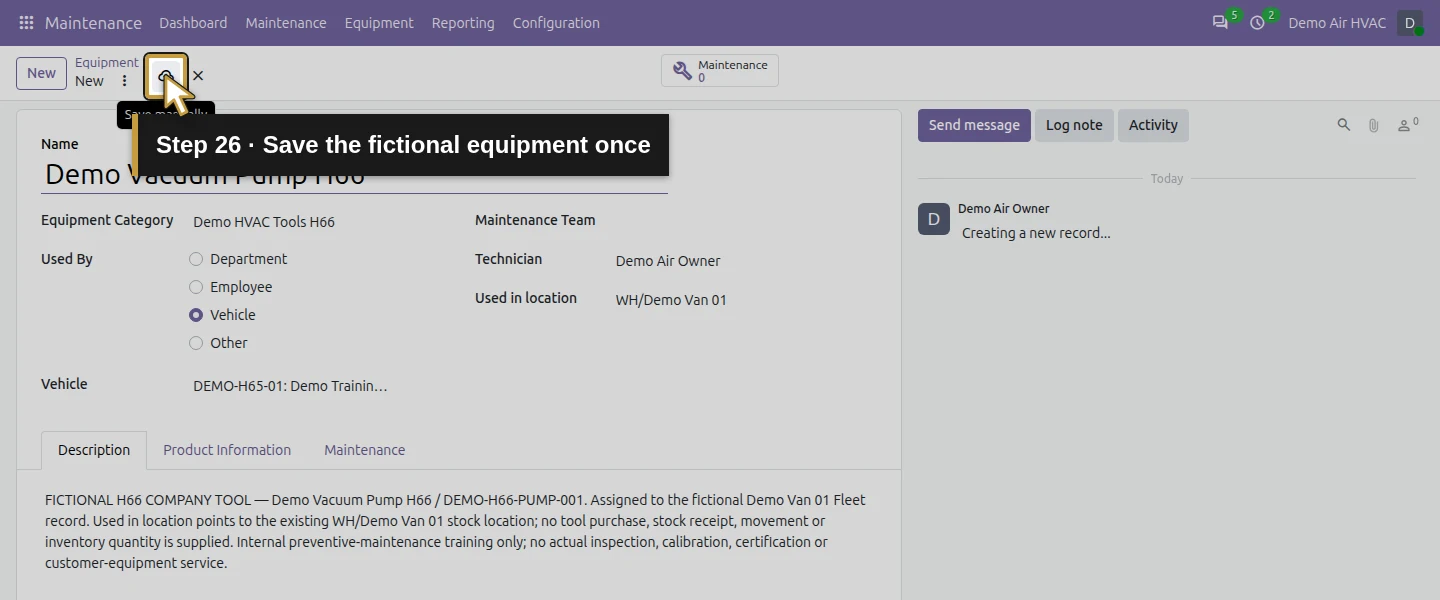Click the New button
Screen dimensions: 1440x600
(x=41, y=73)
